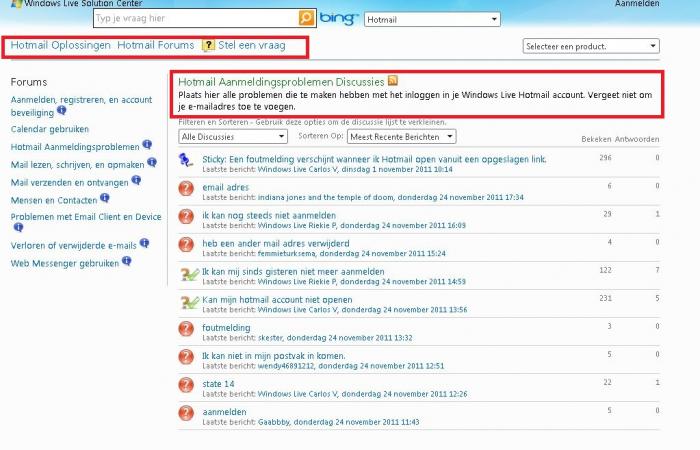Image resolution: width=700 pixels, height=450 pixels.
Task: Click the question icon next to email adres
Action: coord(186,188)
